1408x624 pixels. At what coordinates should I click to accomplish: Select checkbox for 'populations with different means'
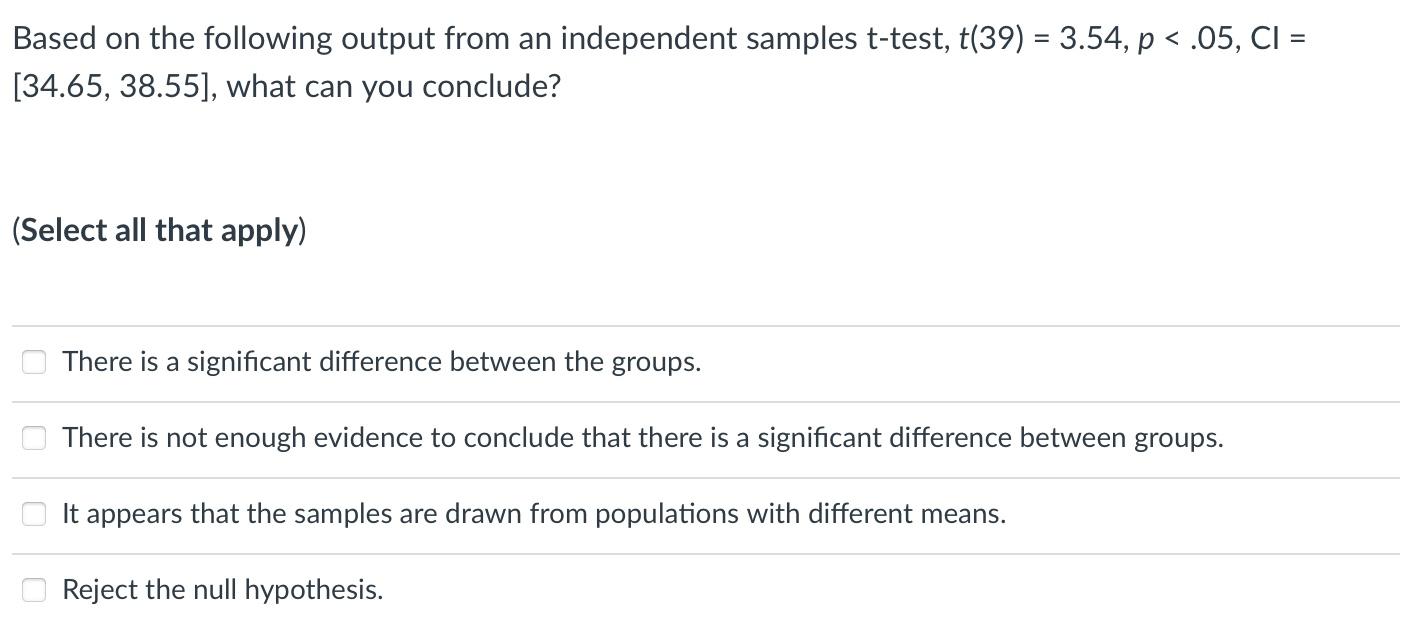[34, 514]
